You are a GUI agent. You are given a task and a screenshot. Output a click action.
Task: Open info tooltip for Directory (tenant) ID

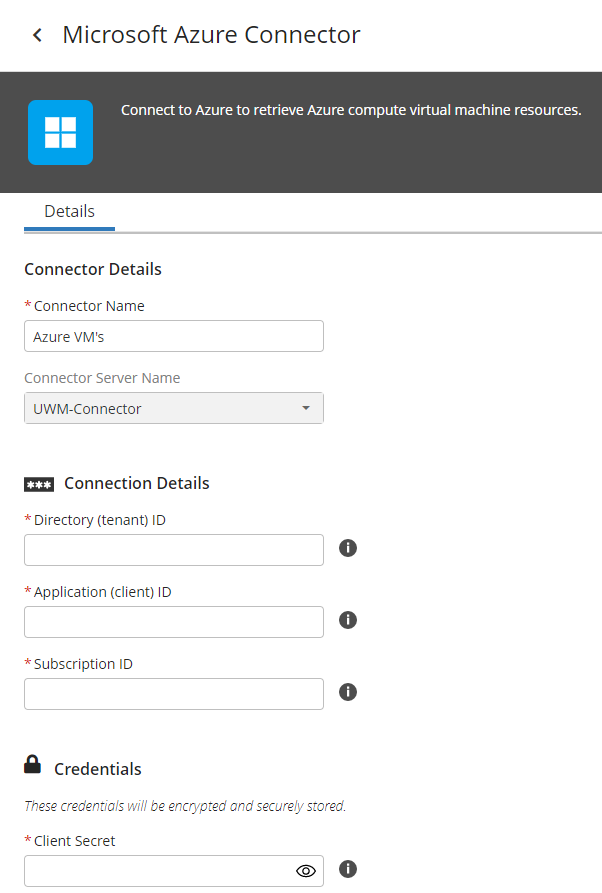(347, 548)
